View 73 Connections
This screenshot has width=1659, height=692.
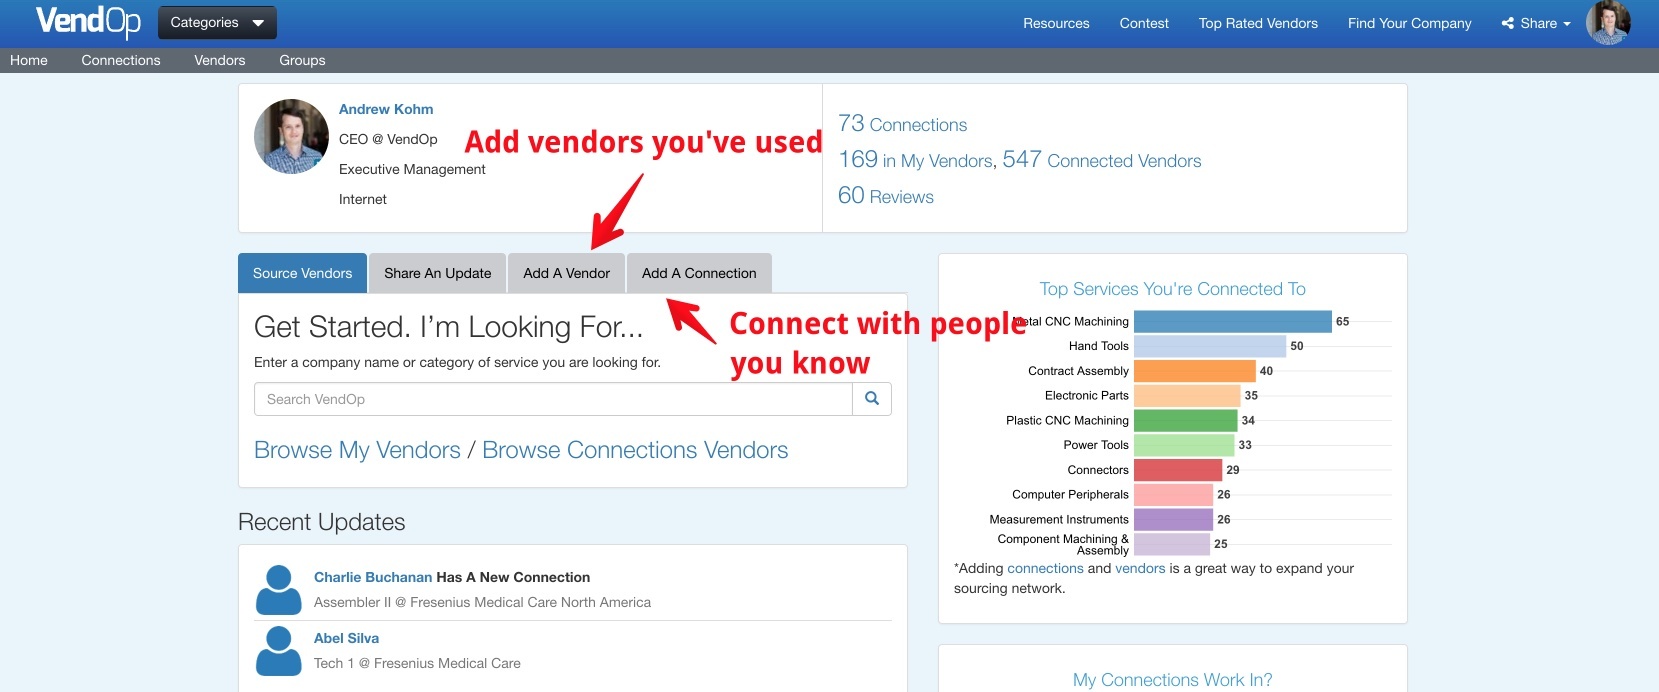pyautogui.click(x=902, y=124)
